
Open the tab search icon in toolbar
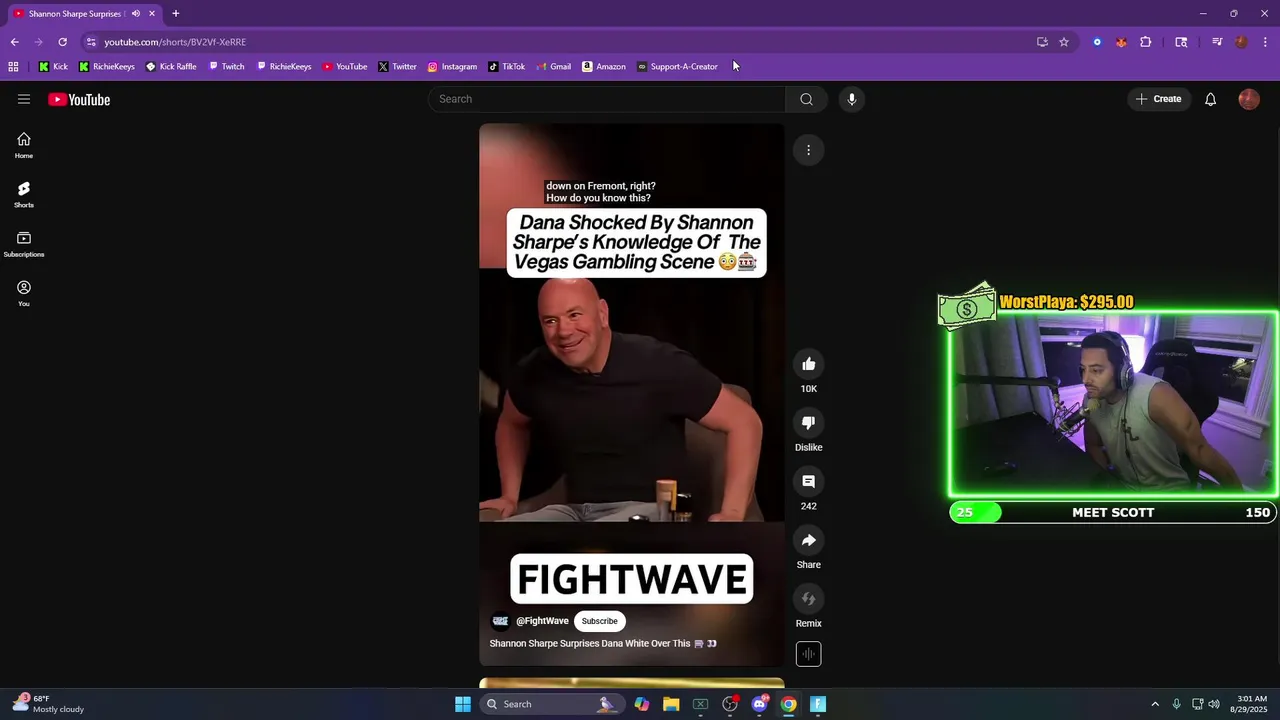tap(1181, 42)
